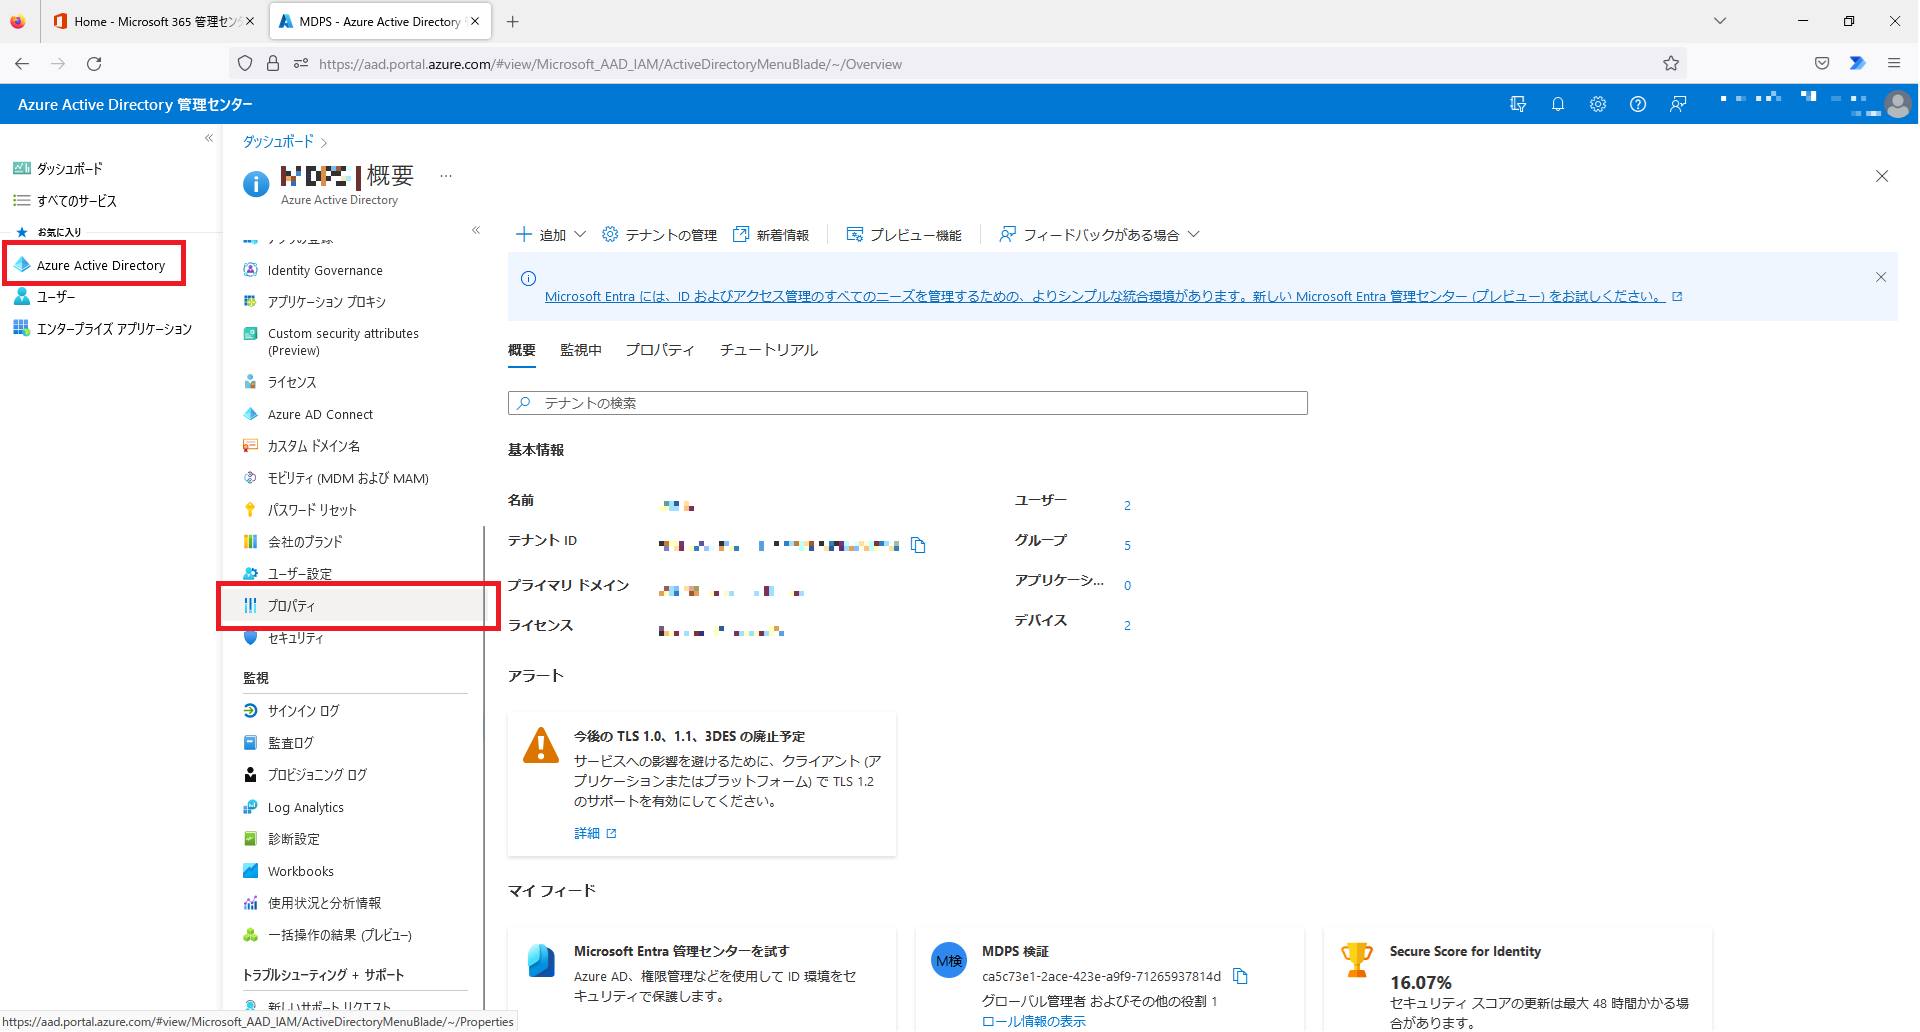Dismiss the Microsoft Entra info banner
Viewport: 1920px width, 1032px height.
(x=1881, y=277)
